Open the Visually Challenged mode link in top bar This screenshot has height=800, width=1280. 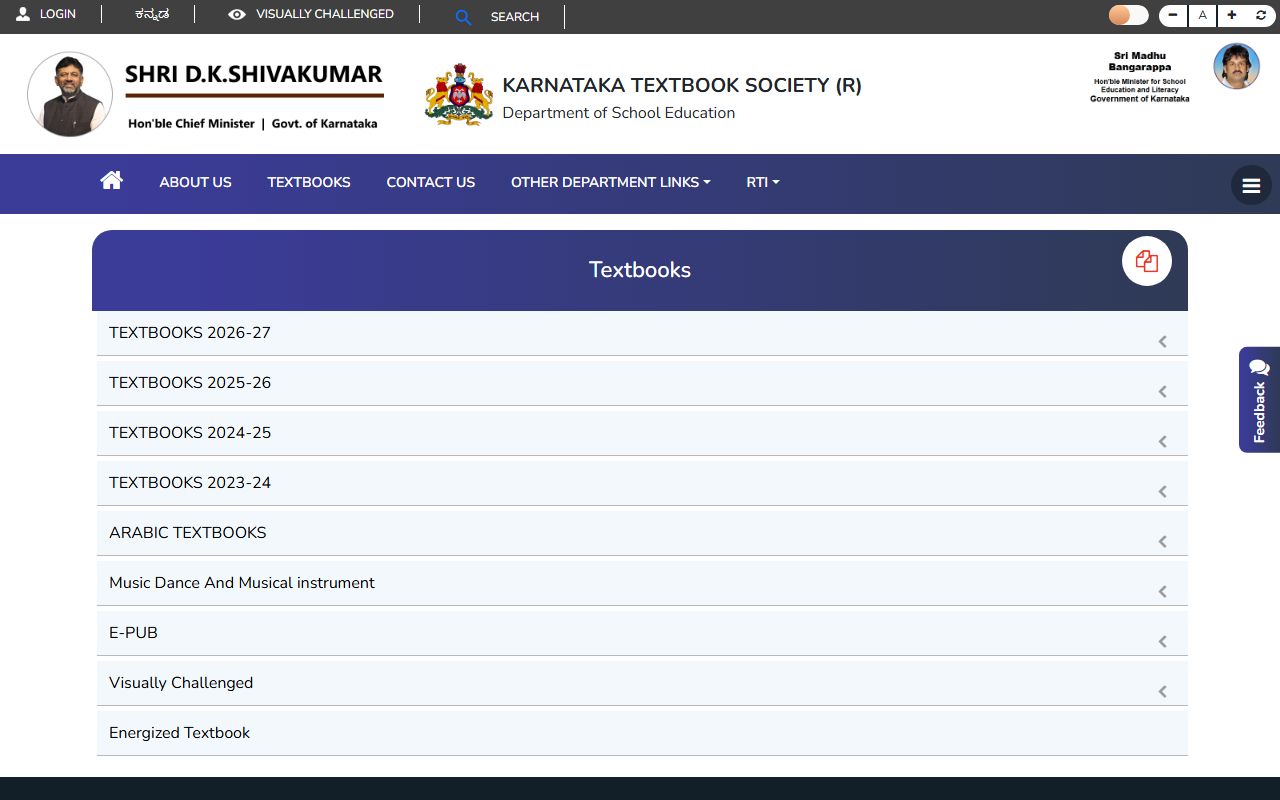[311, 14]
